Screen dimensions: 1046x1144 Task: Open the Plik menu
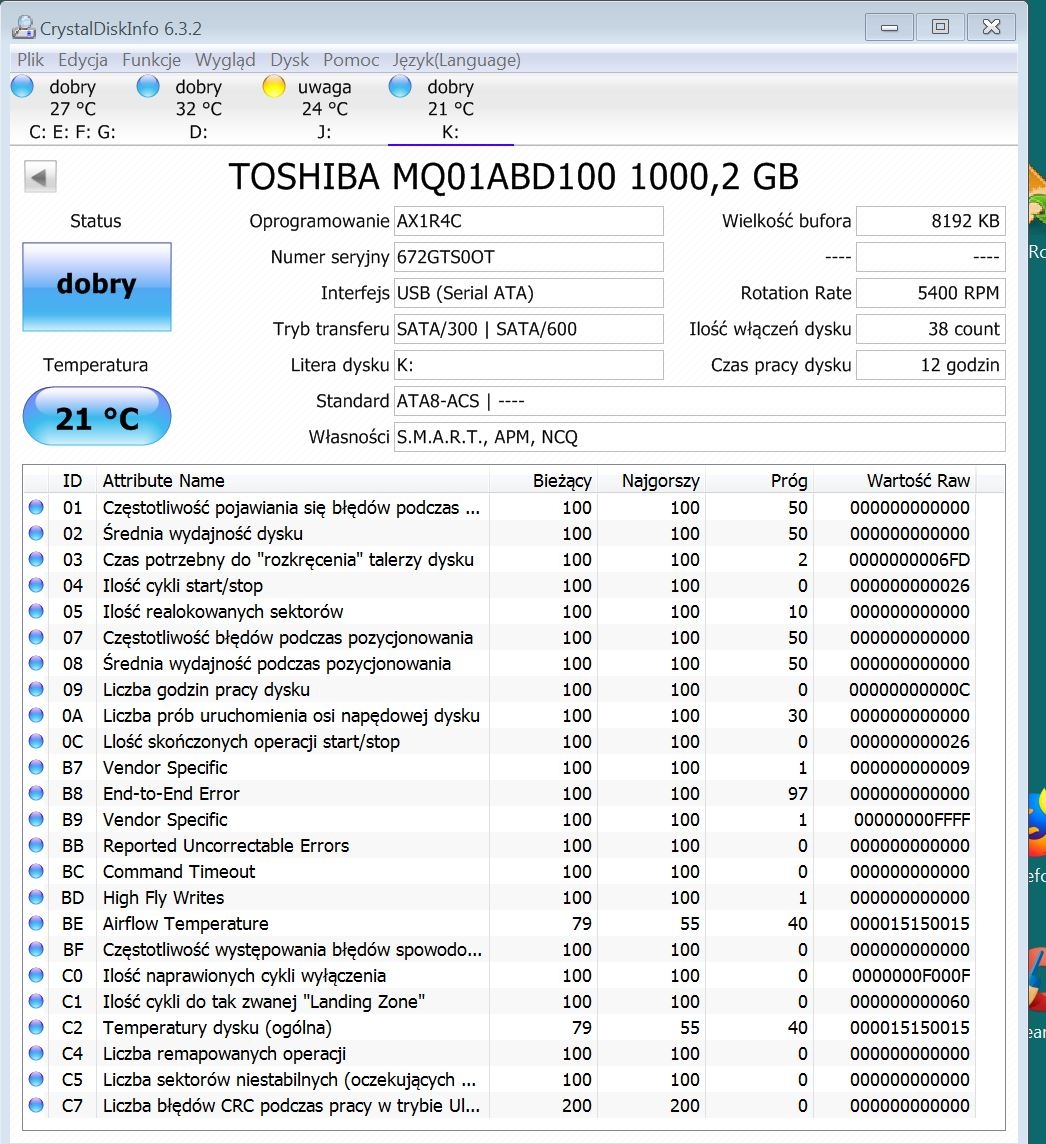coord(31,60)
